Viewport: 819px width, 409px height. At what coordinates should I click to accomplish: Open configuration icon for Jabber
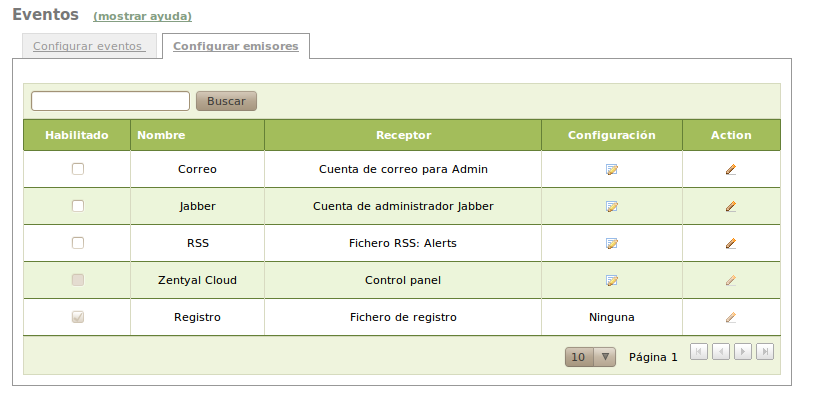[x=612, y=207]
